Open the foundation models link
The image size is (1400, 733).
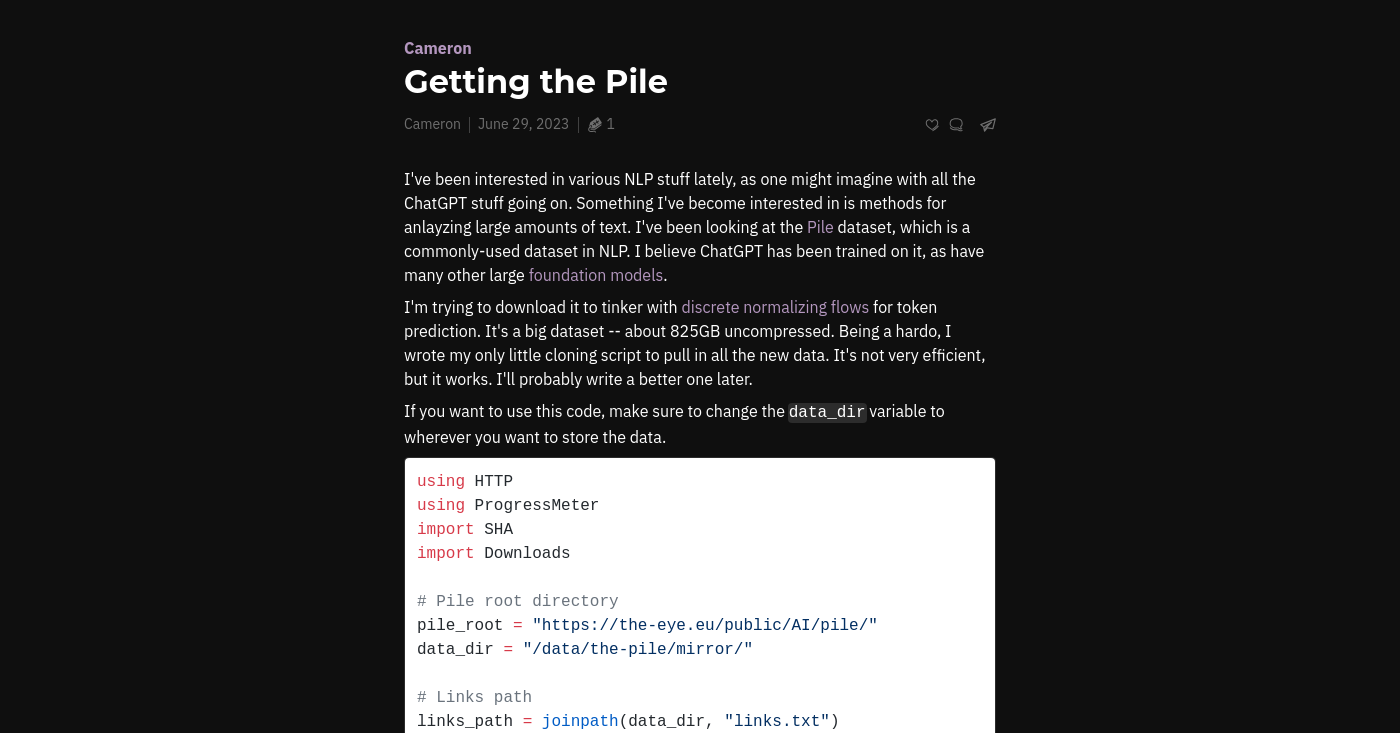[x=596, y=275]
